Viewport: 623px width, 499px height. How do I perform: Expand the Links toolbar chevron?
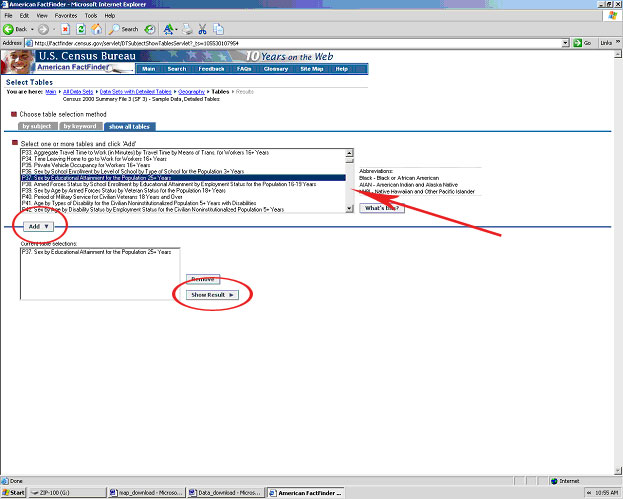618,42
